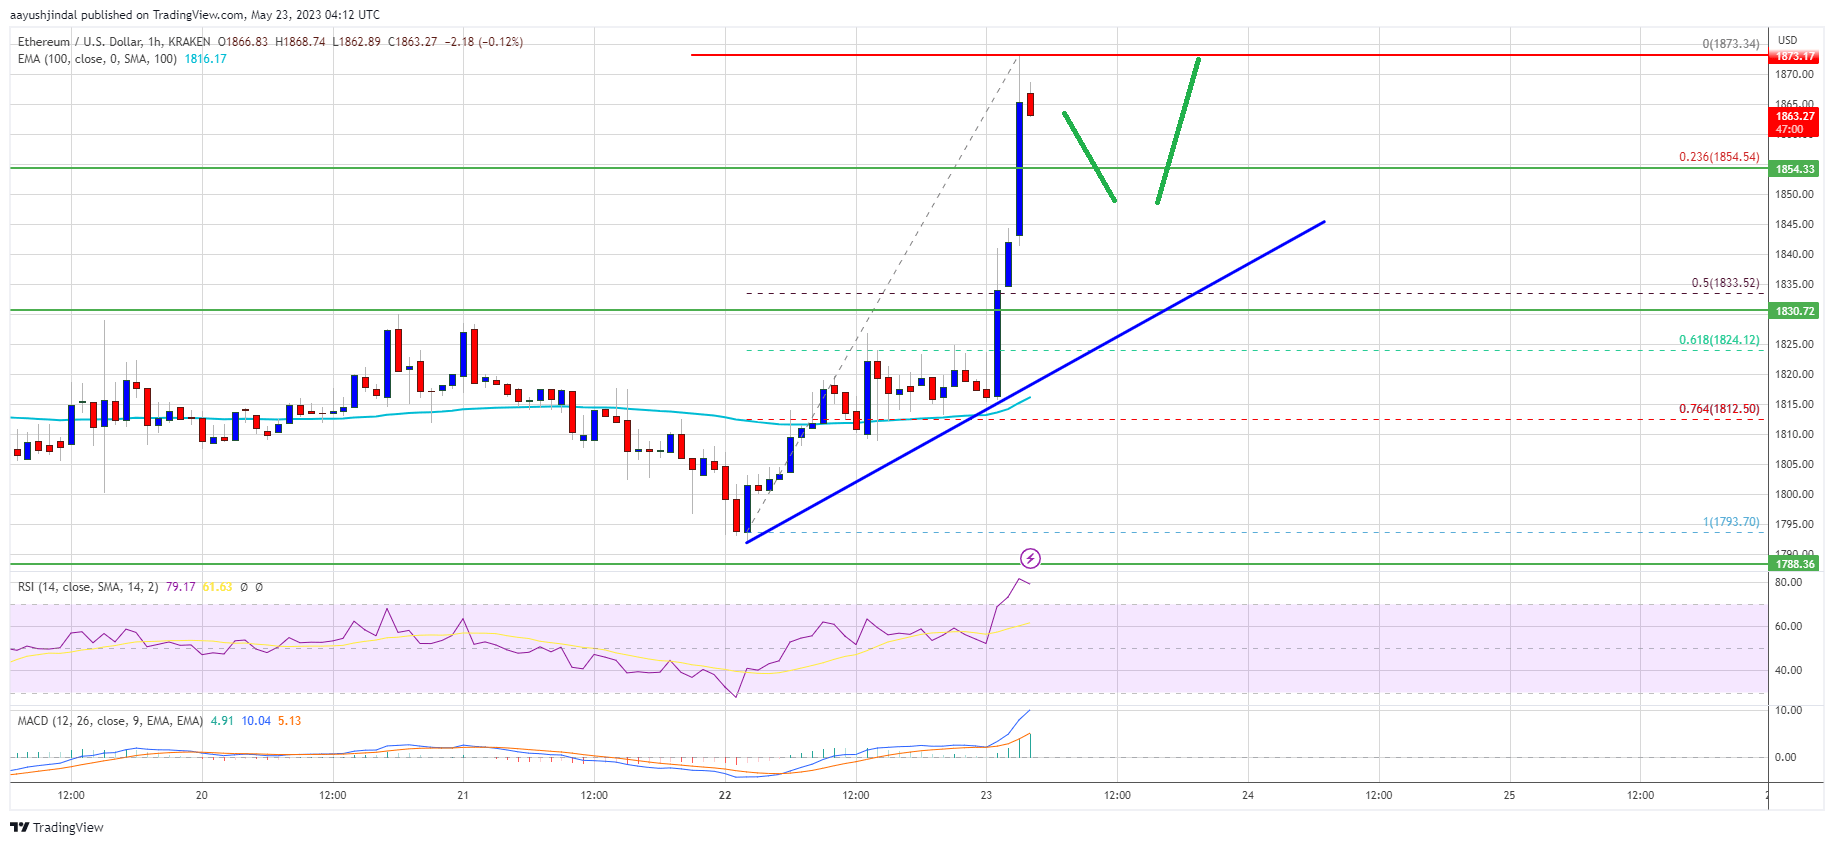Select the red horizontal resistance line

[1229, 55]
